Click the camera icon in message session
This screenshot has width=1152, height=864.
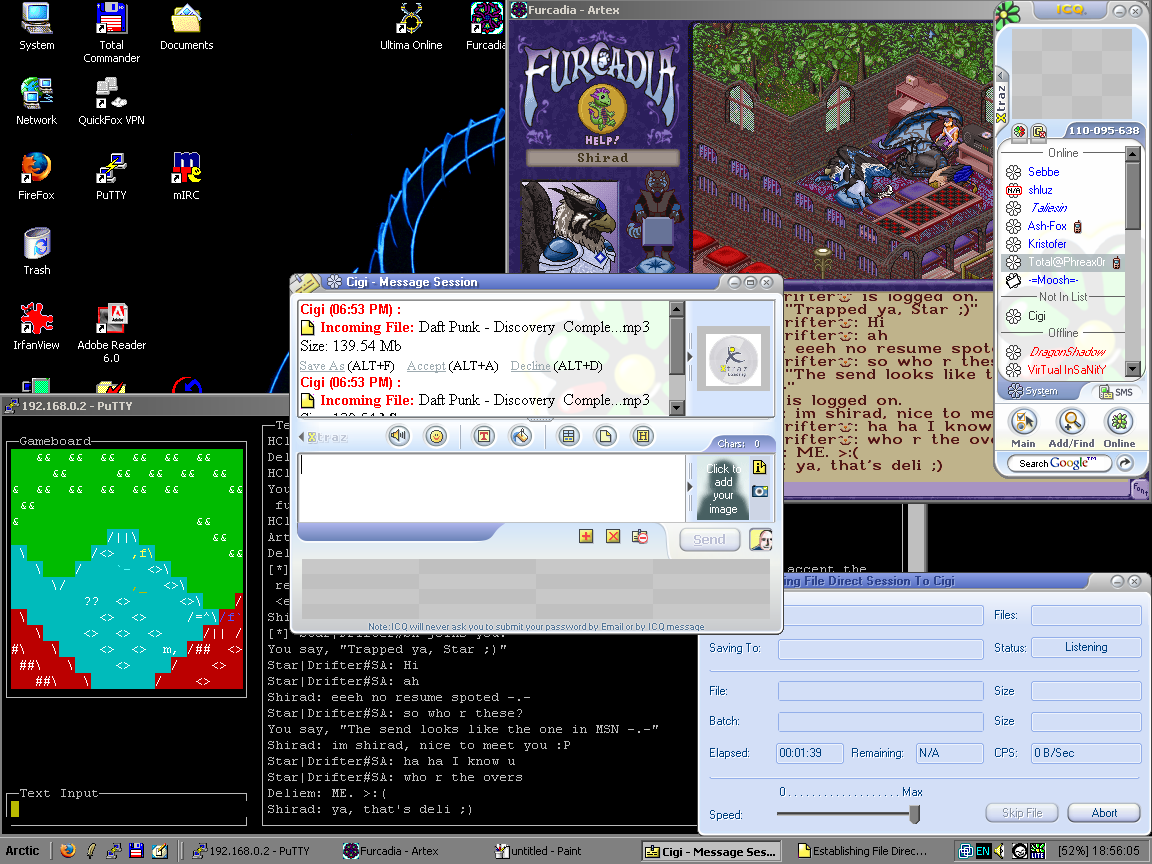pos(760,491)
